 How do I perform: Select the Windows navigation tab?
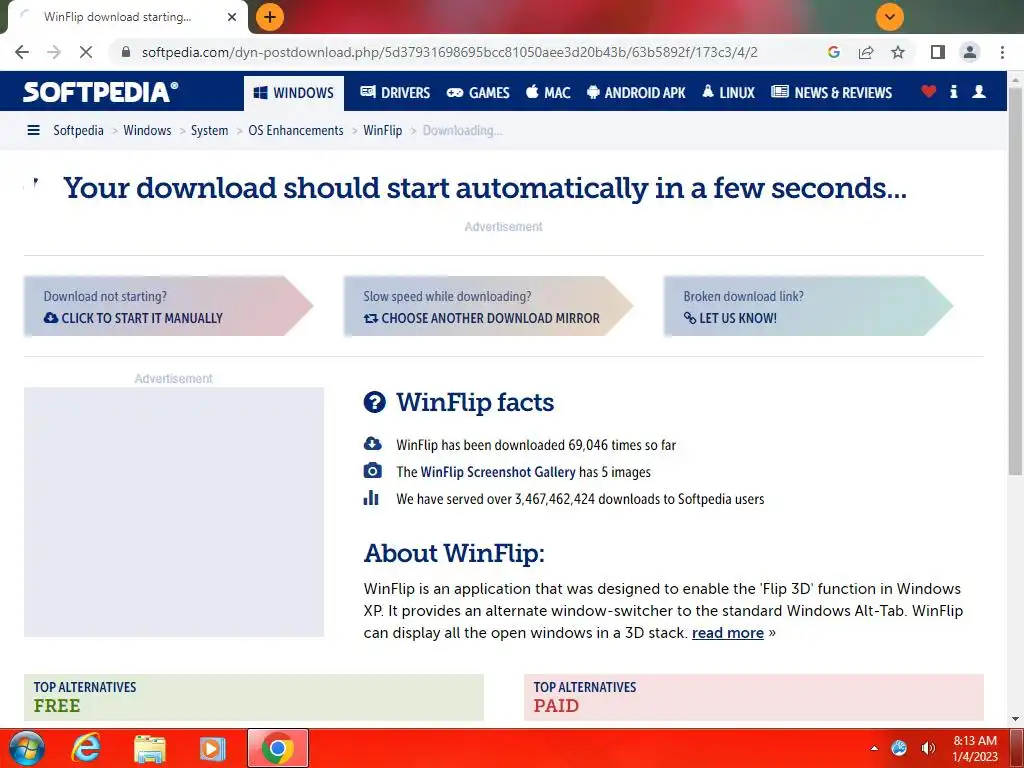point(293,93)
